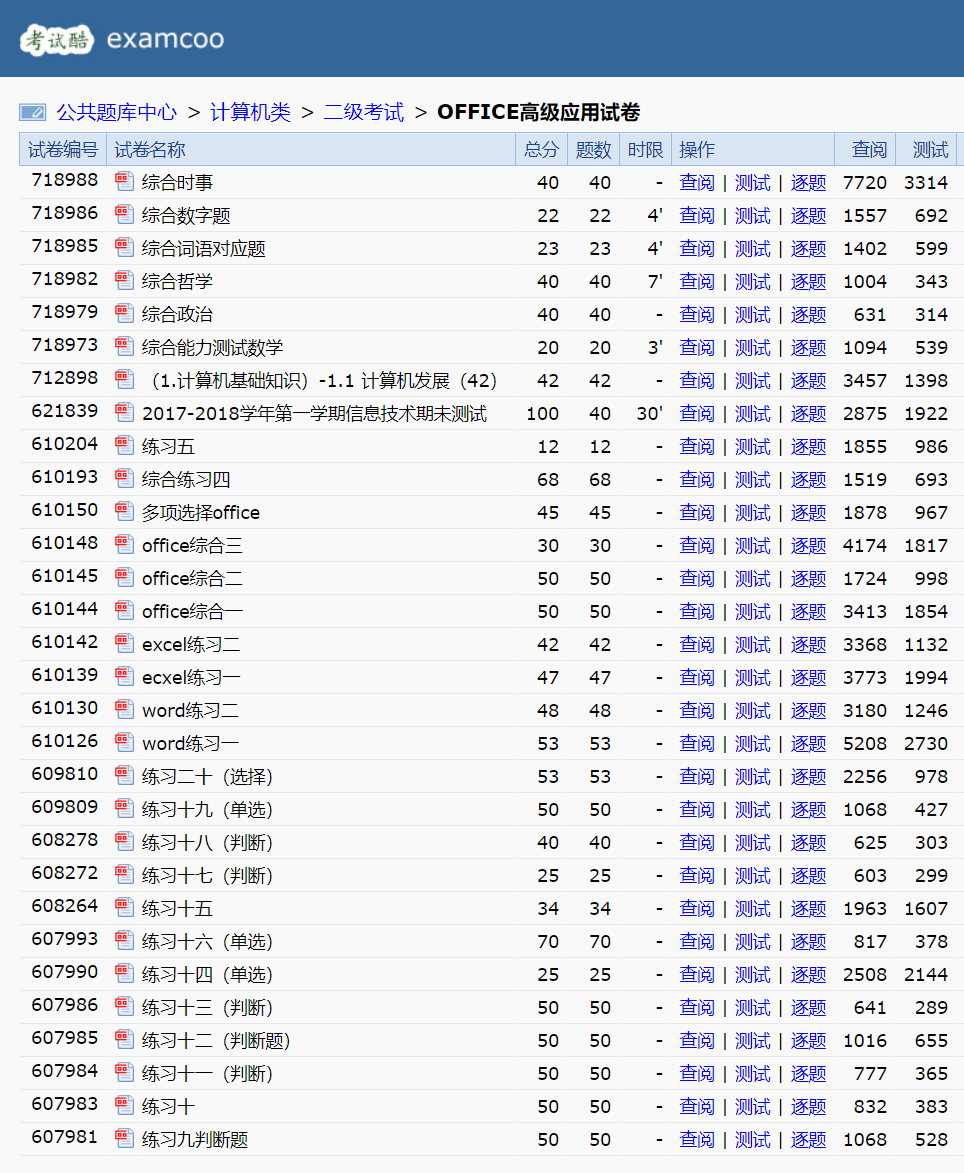
Task: Open the 公共题库中心 breadcrumb link
Action: coord(117,112)
